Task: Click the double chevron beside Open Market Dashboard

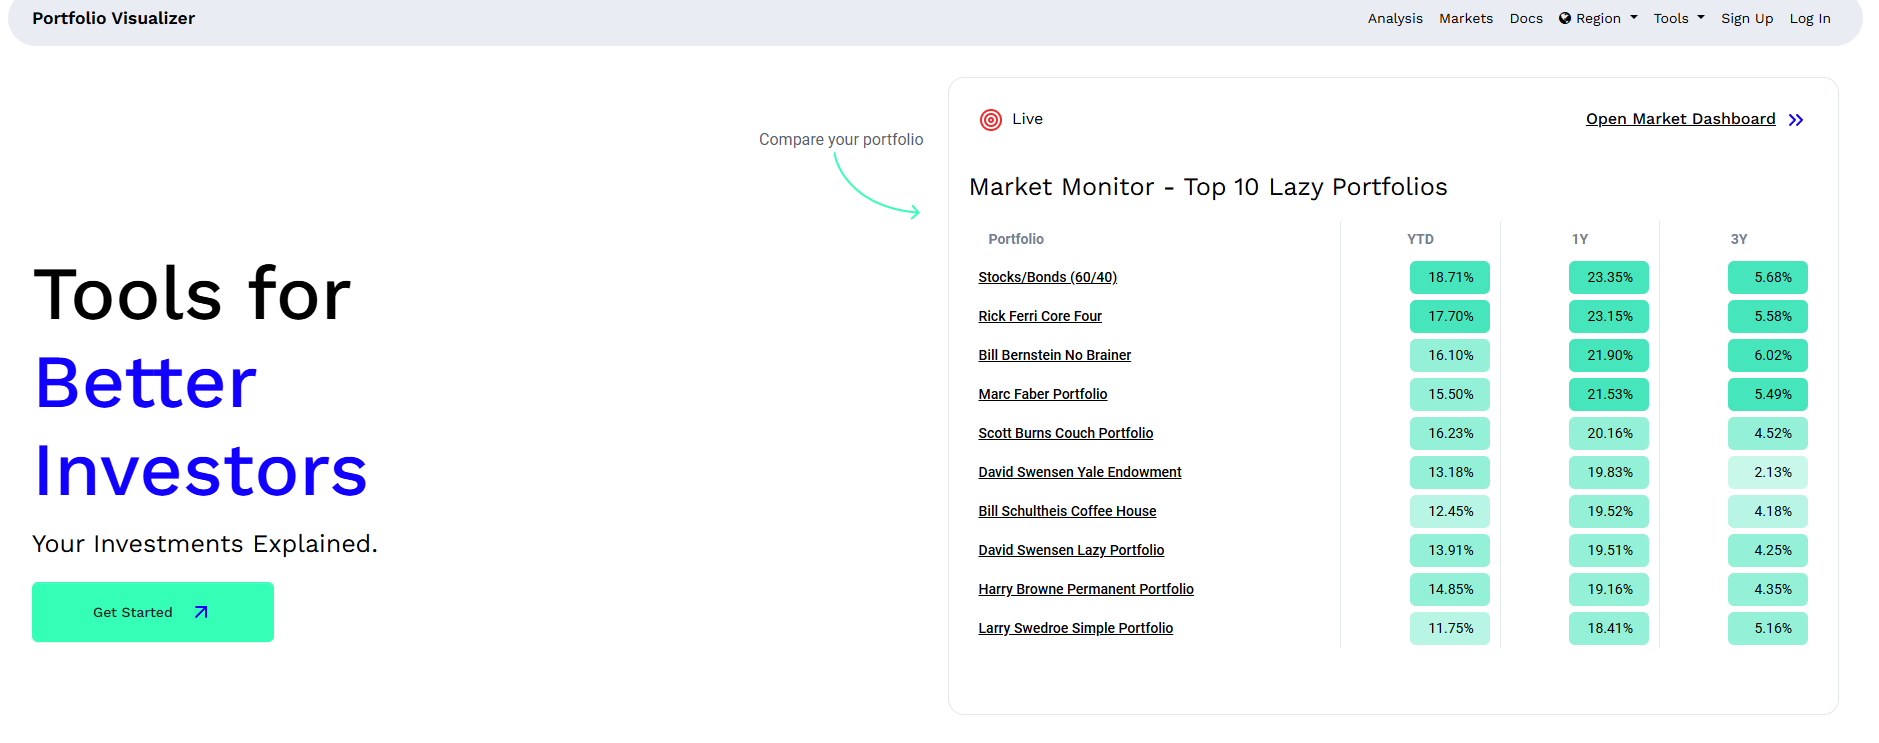Action: pyautogui.click(x=1796, y=120)
